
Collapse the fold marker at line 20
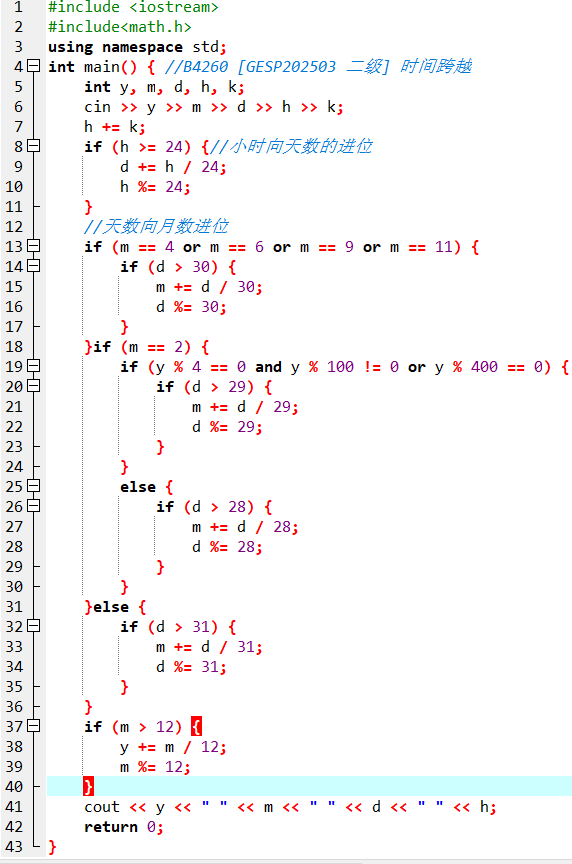[x=34, y=386]
